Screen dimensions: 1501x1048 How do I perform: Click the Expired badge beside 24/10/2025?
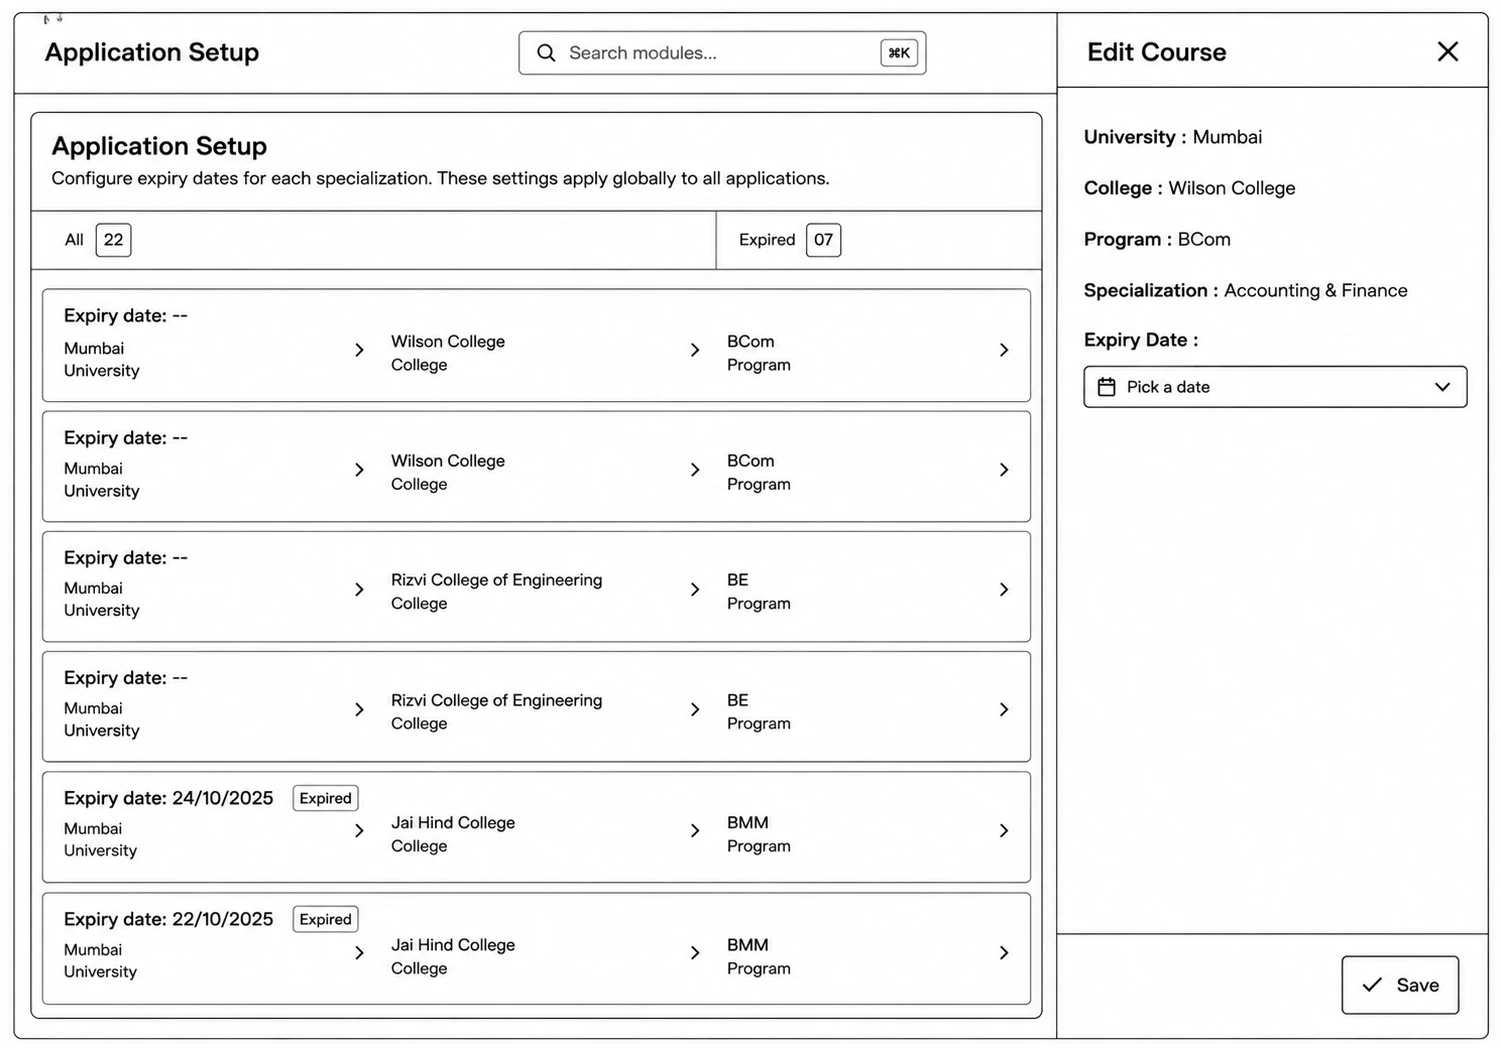click(326, 798)
